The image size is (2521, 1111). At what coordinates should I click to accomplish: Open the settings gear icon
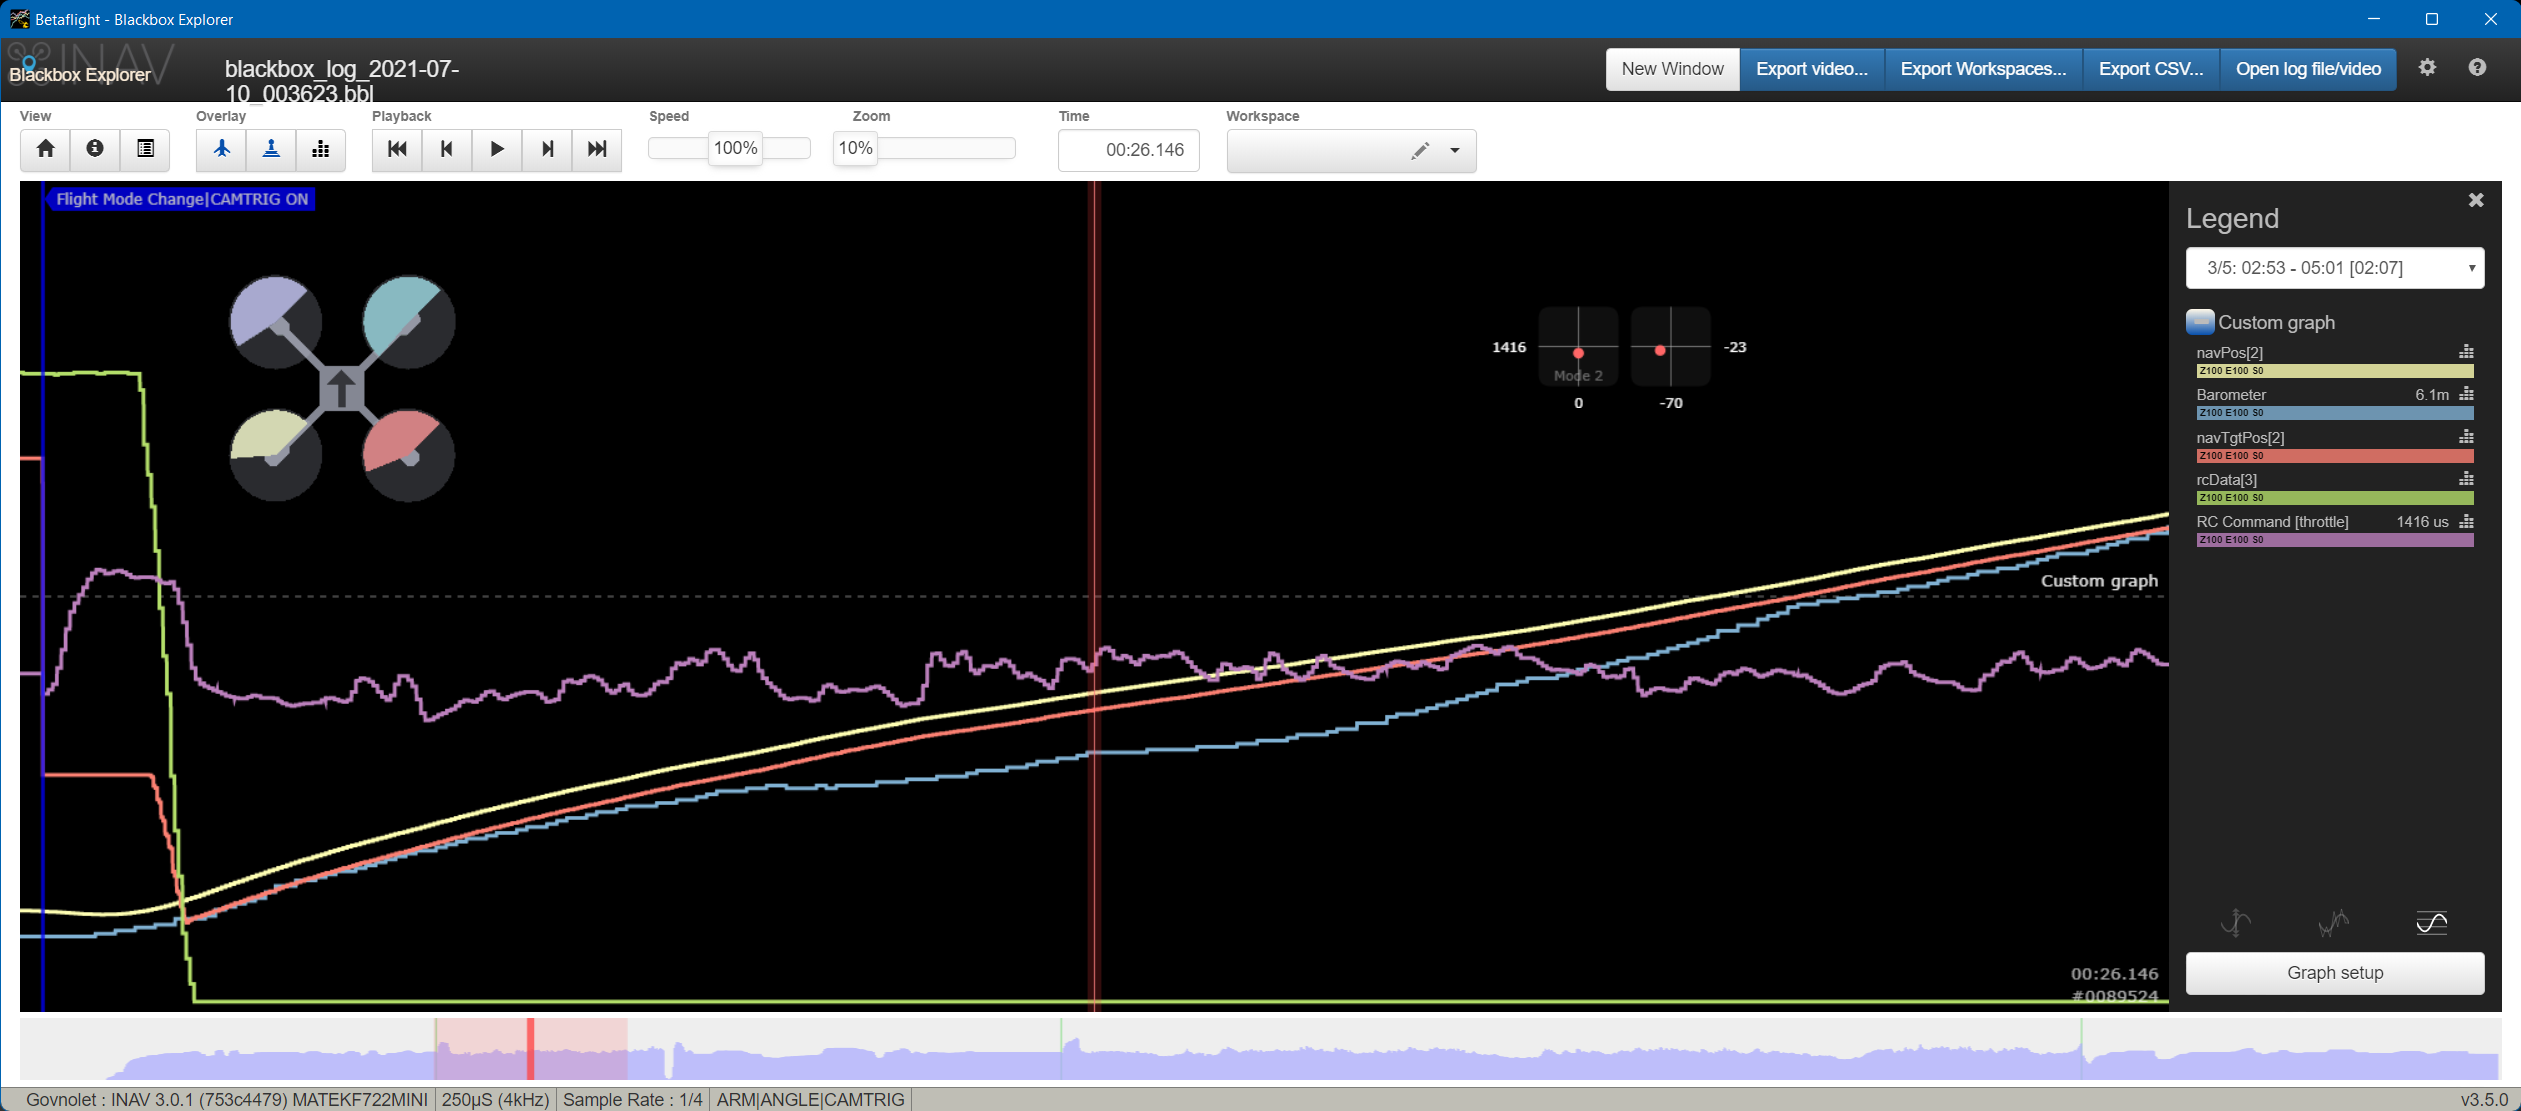pos(2427,68)
